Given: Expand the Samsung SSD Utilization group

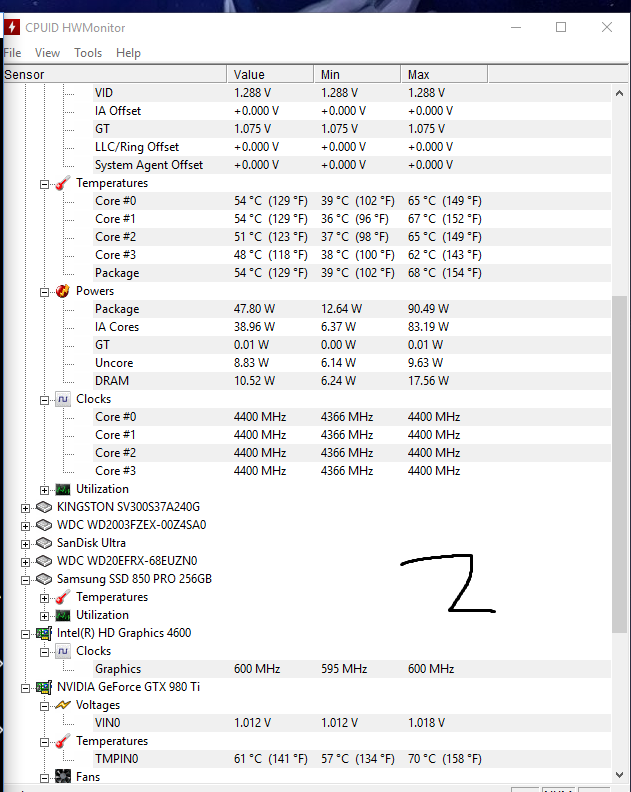Looking at the screenshot, I should pyautogui.click(x=44, y=616).
